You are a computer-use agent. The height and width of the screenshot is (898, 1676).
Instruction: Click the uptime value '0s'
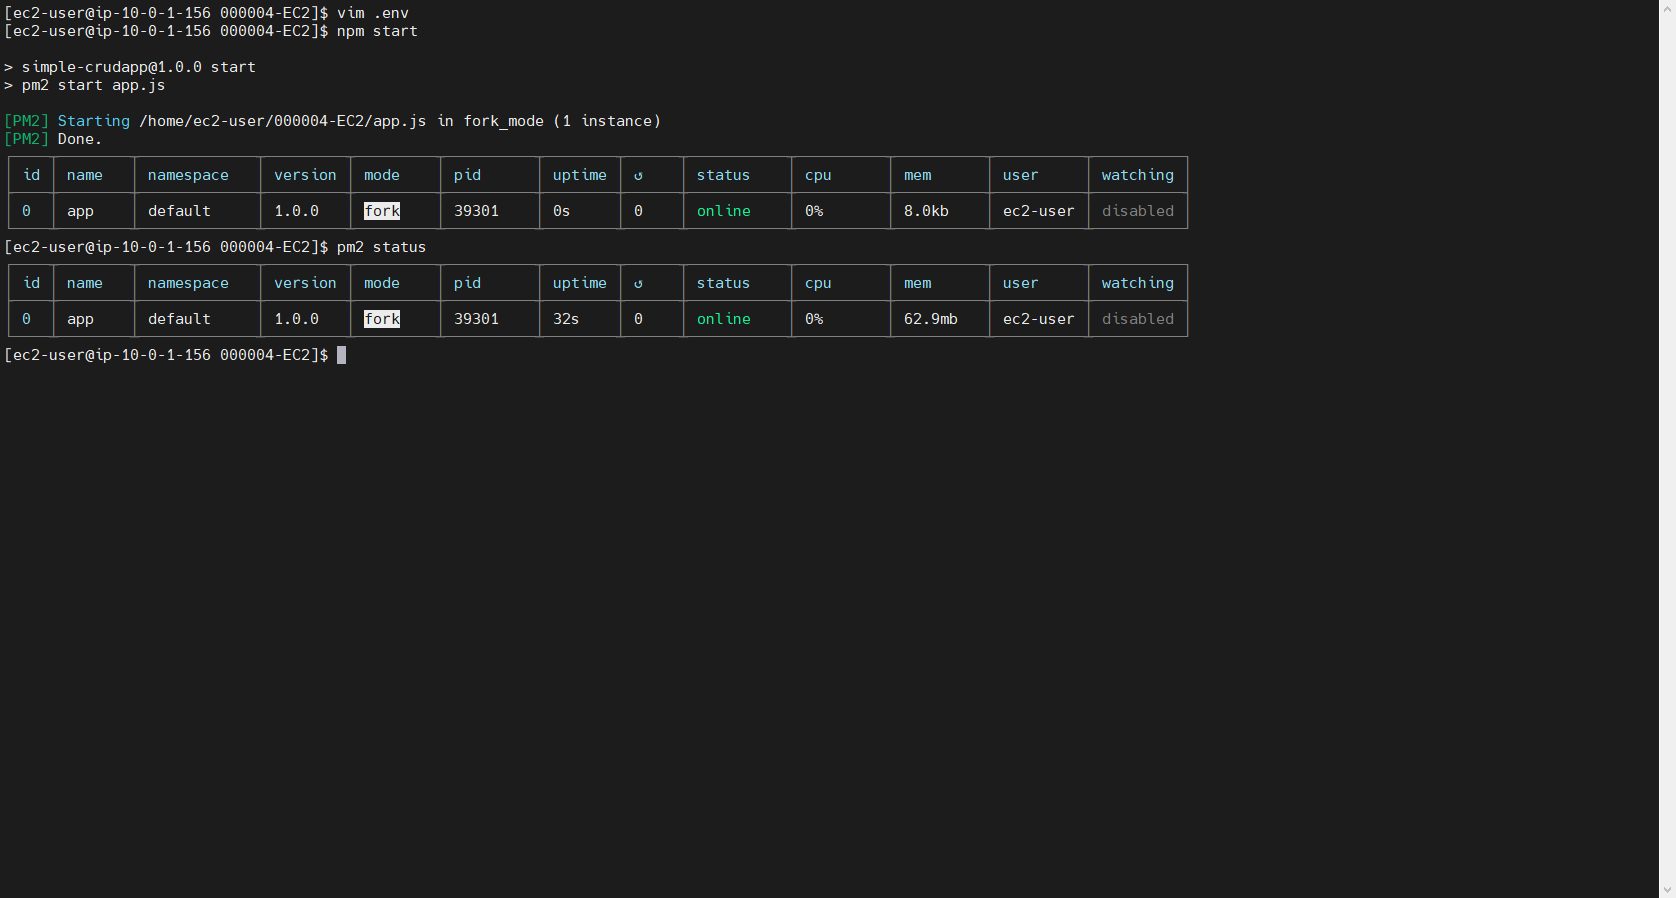pyautogui.click(x=561, y=211)
